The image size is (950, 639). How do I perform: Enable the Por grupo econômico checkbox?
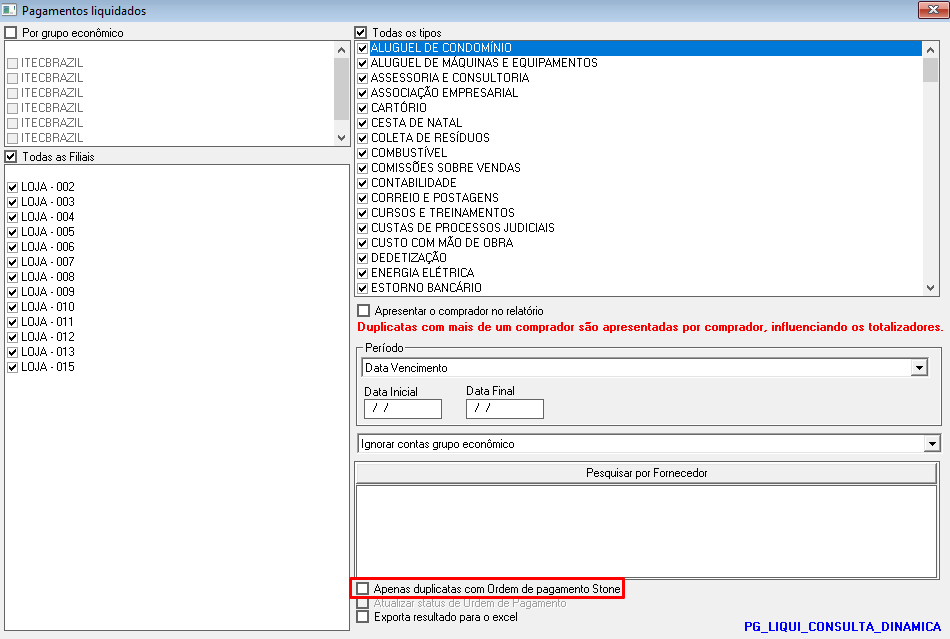pyautogui.click(x=11, y=33)
